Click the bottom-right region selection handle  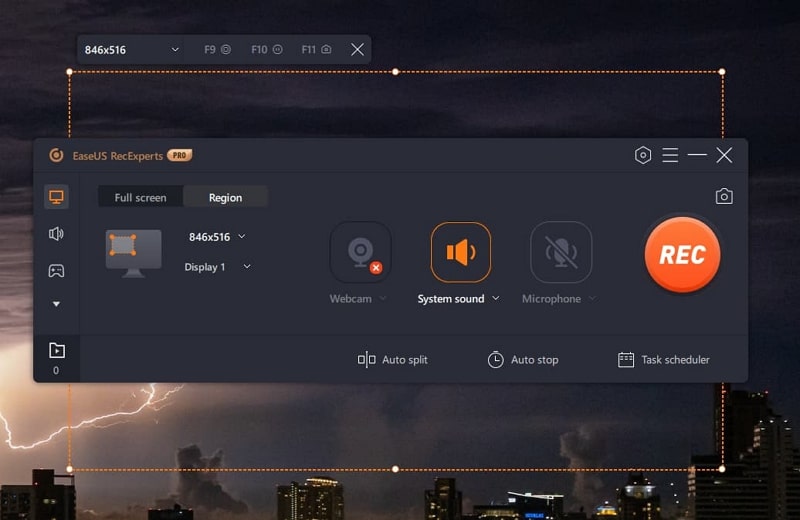(x=722, y=469)
